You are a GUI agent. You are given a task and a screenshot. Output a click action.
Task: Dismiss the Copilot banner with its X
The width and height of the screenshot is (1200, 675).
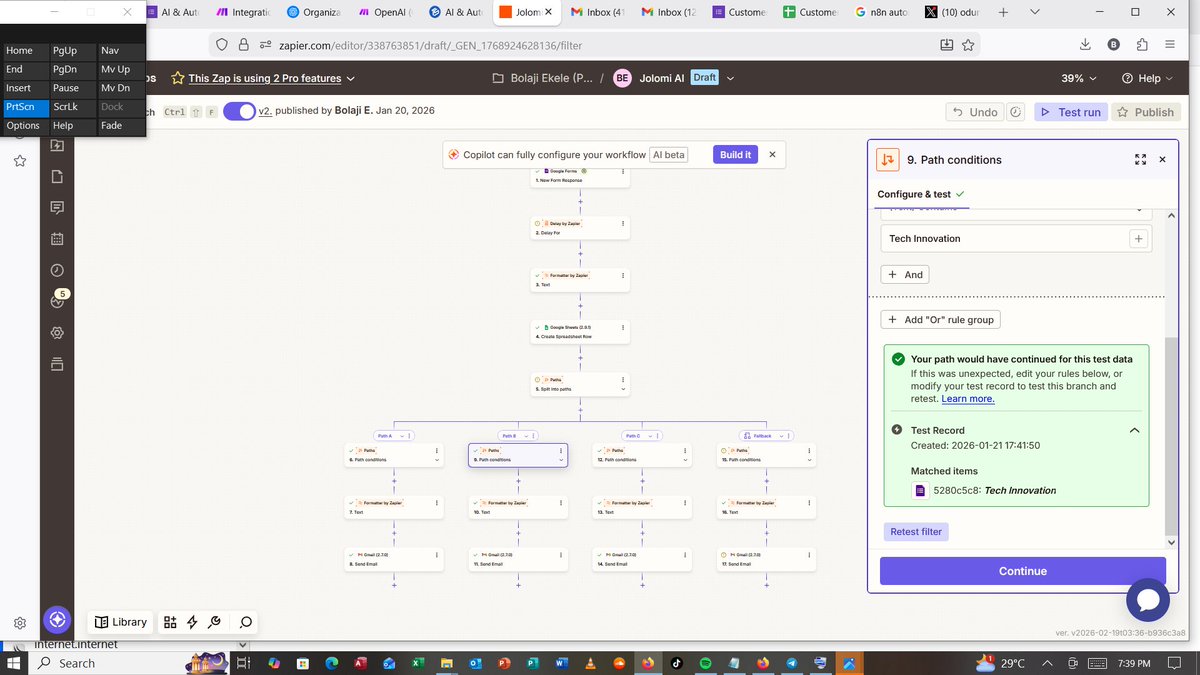pos(772,155)
